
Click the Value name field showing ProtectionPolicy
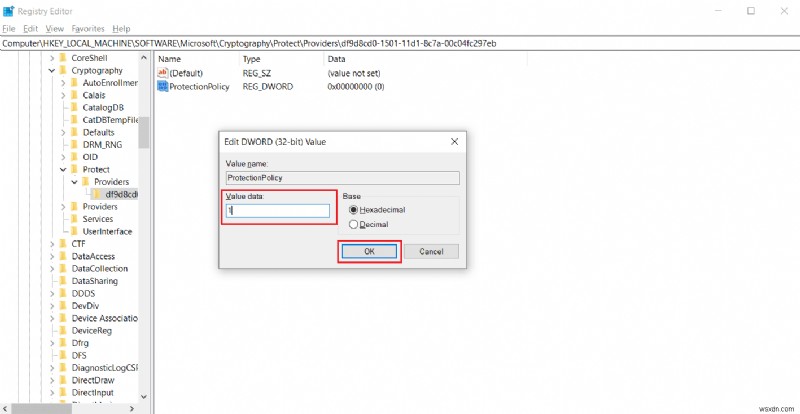pyautogui.click(x=343, y=178)
